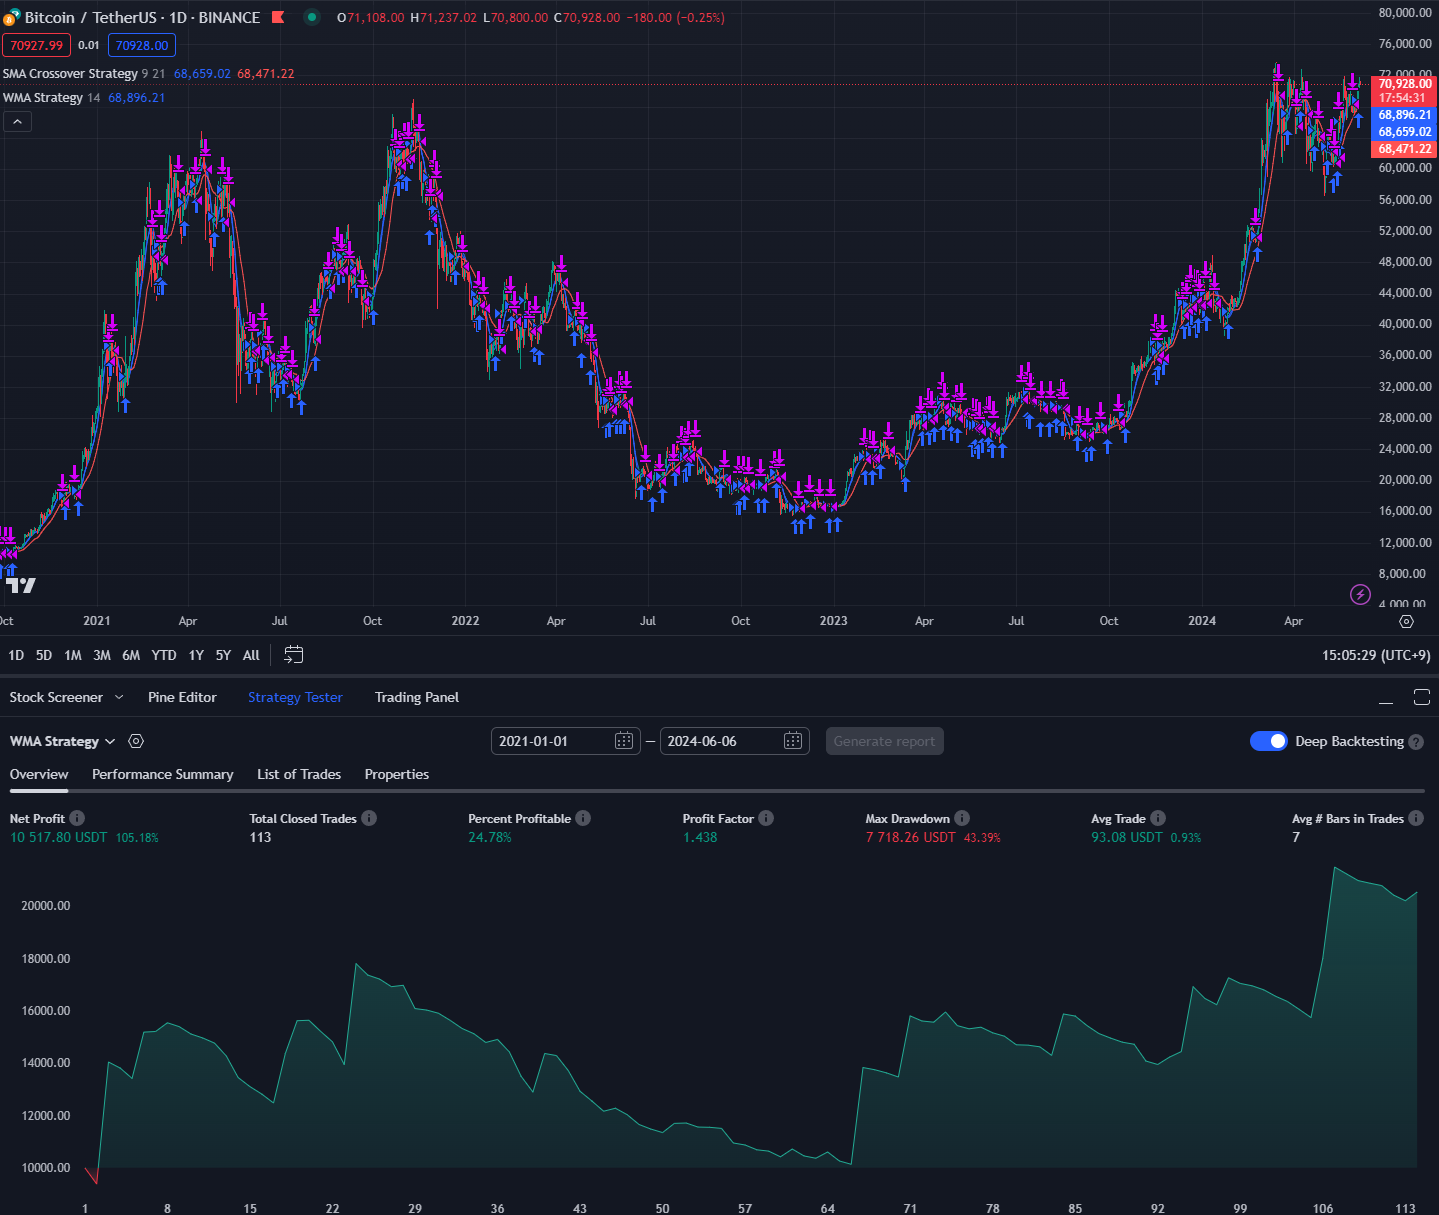Image resolution: width=1439 pixels, height=1215 pixels.
Task: Collapse the indicator legend chevron
Action: tap(18, 122)
